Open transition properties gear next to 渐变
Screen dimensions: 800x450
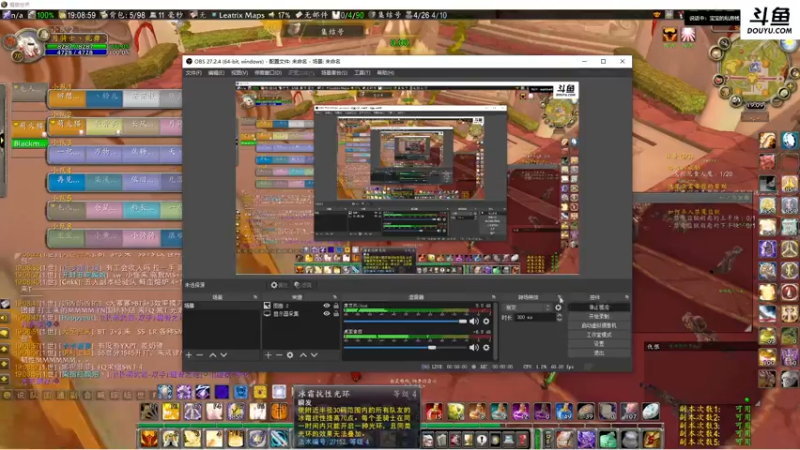click(x=558, y=308)
